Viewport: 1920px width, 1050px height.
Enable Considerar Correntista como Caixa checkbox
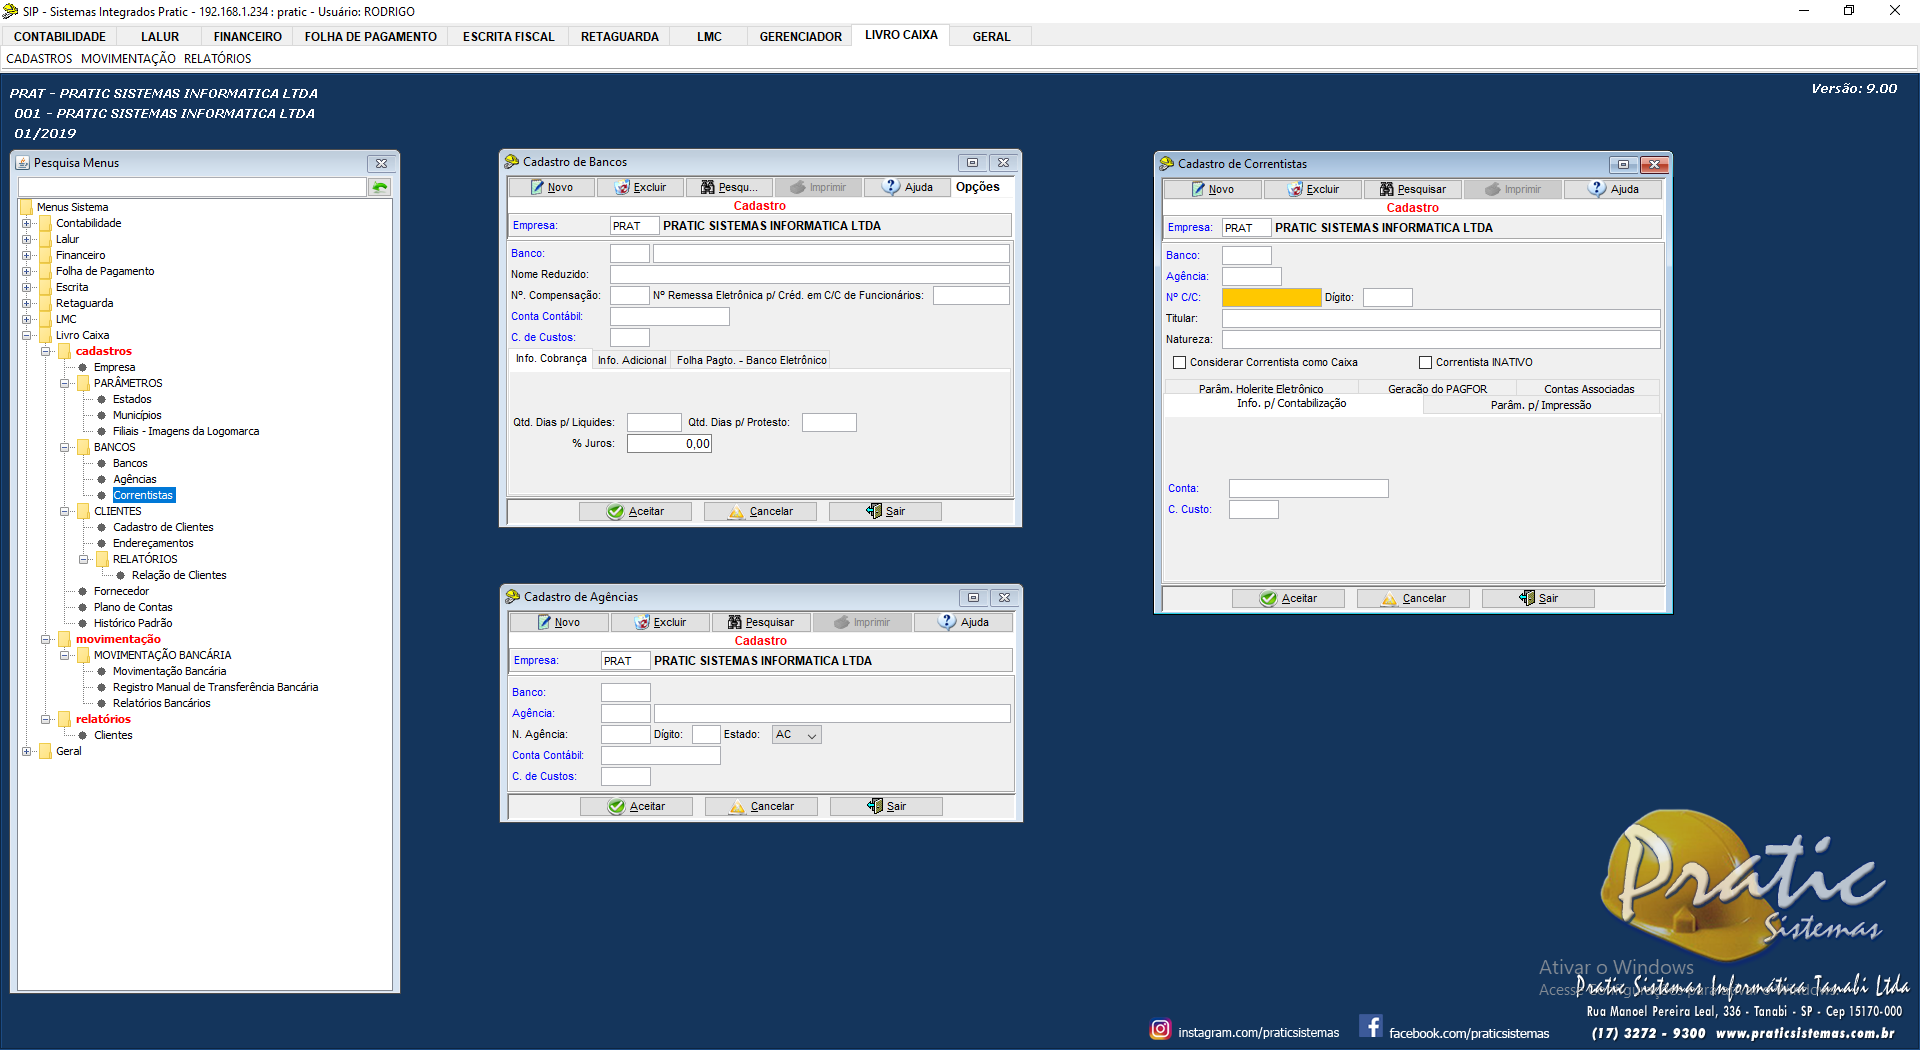point(1180,363)
